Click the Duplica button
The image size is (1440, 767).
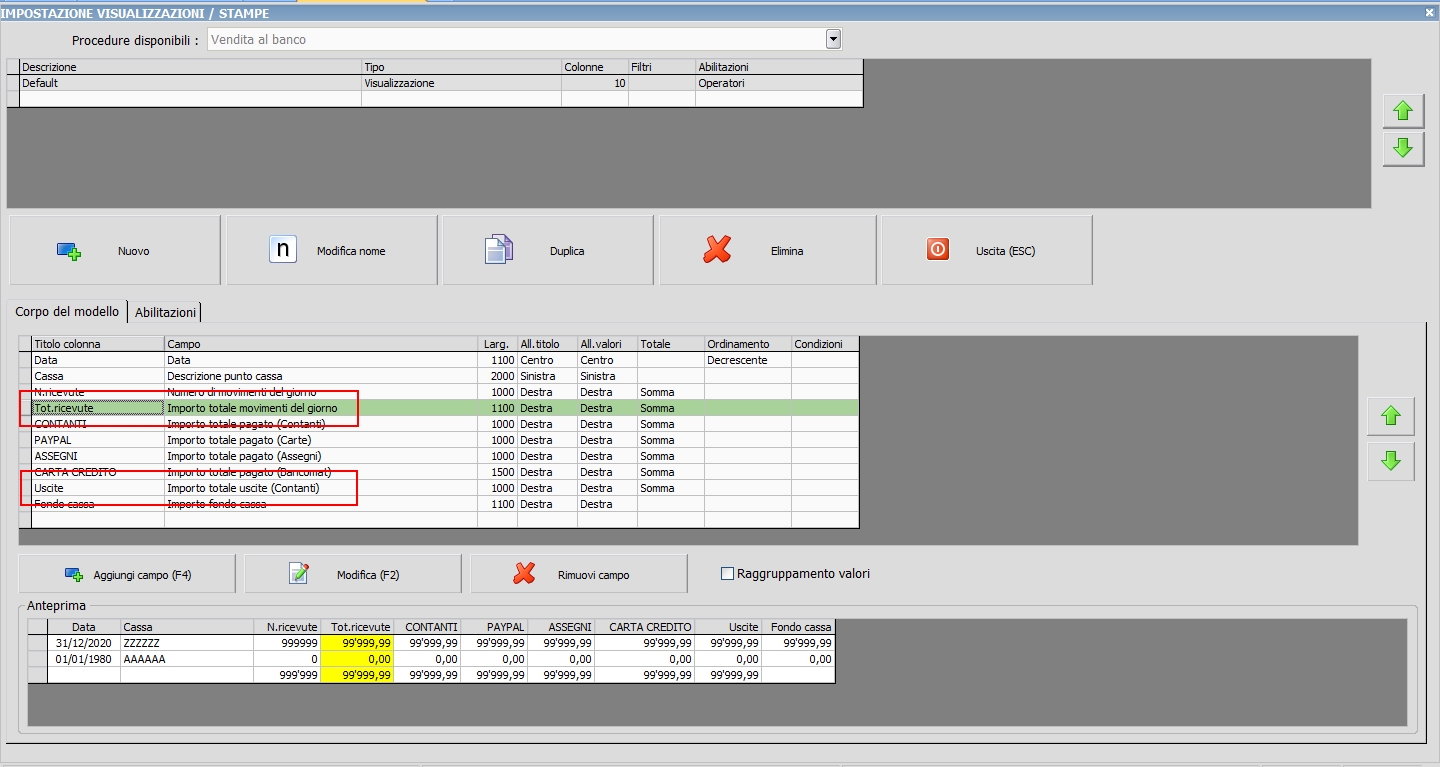[x=548, y=250]
